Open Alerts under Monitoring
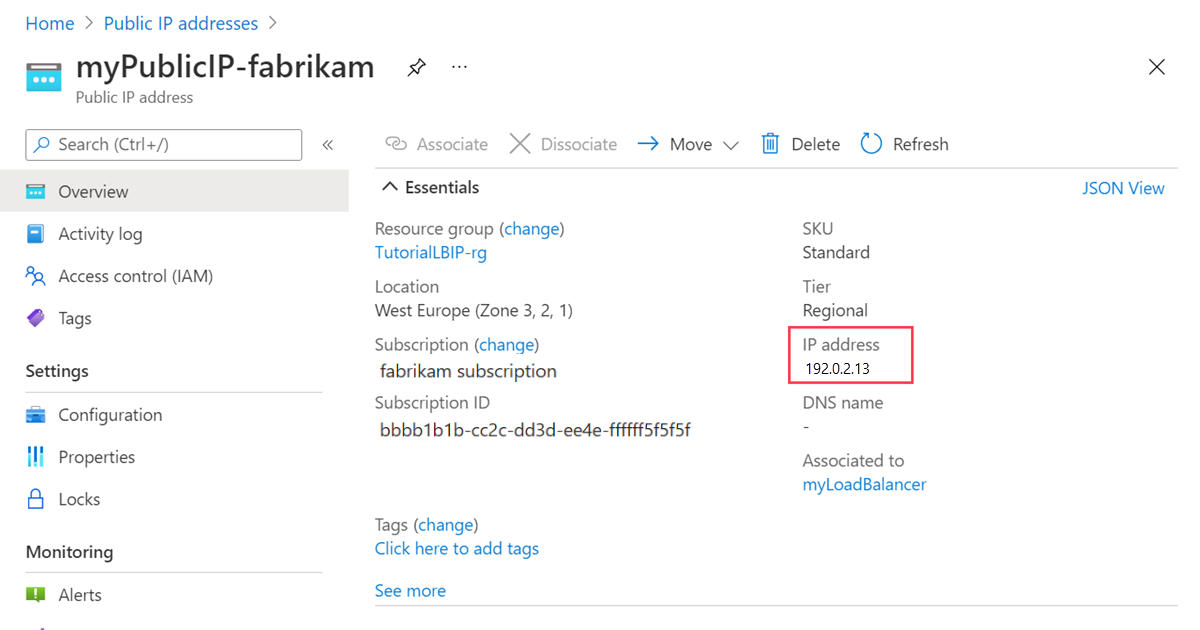This screenshot has height=630, width=1200. [80, 594]
